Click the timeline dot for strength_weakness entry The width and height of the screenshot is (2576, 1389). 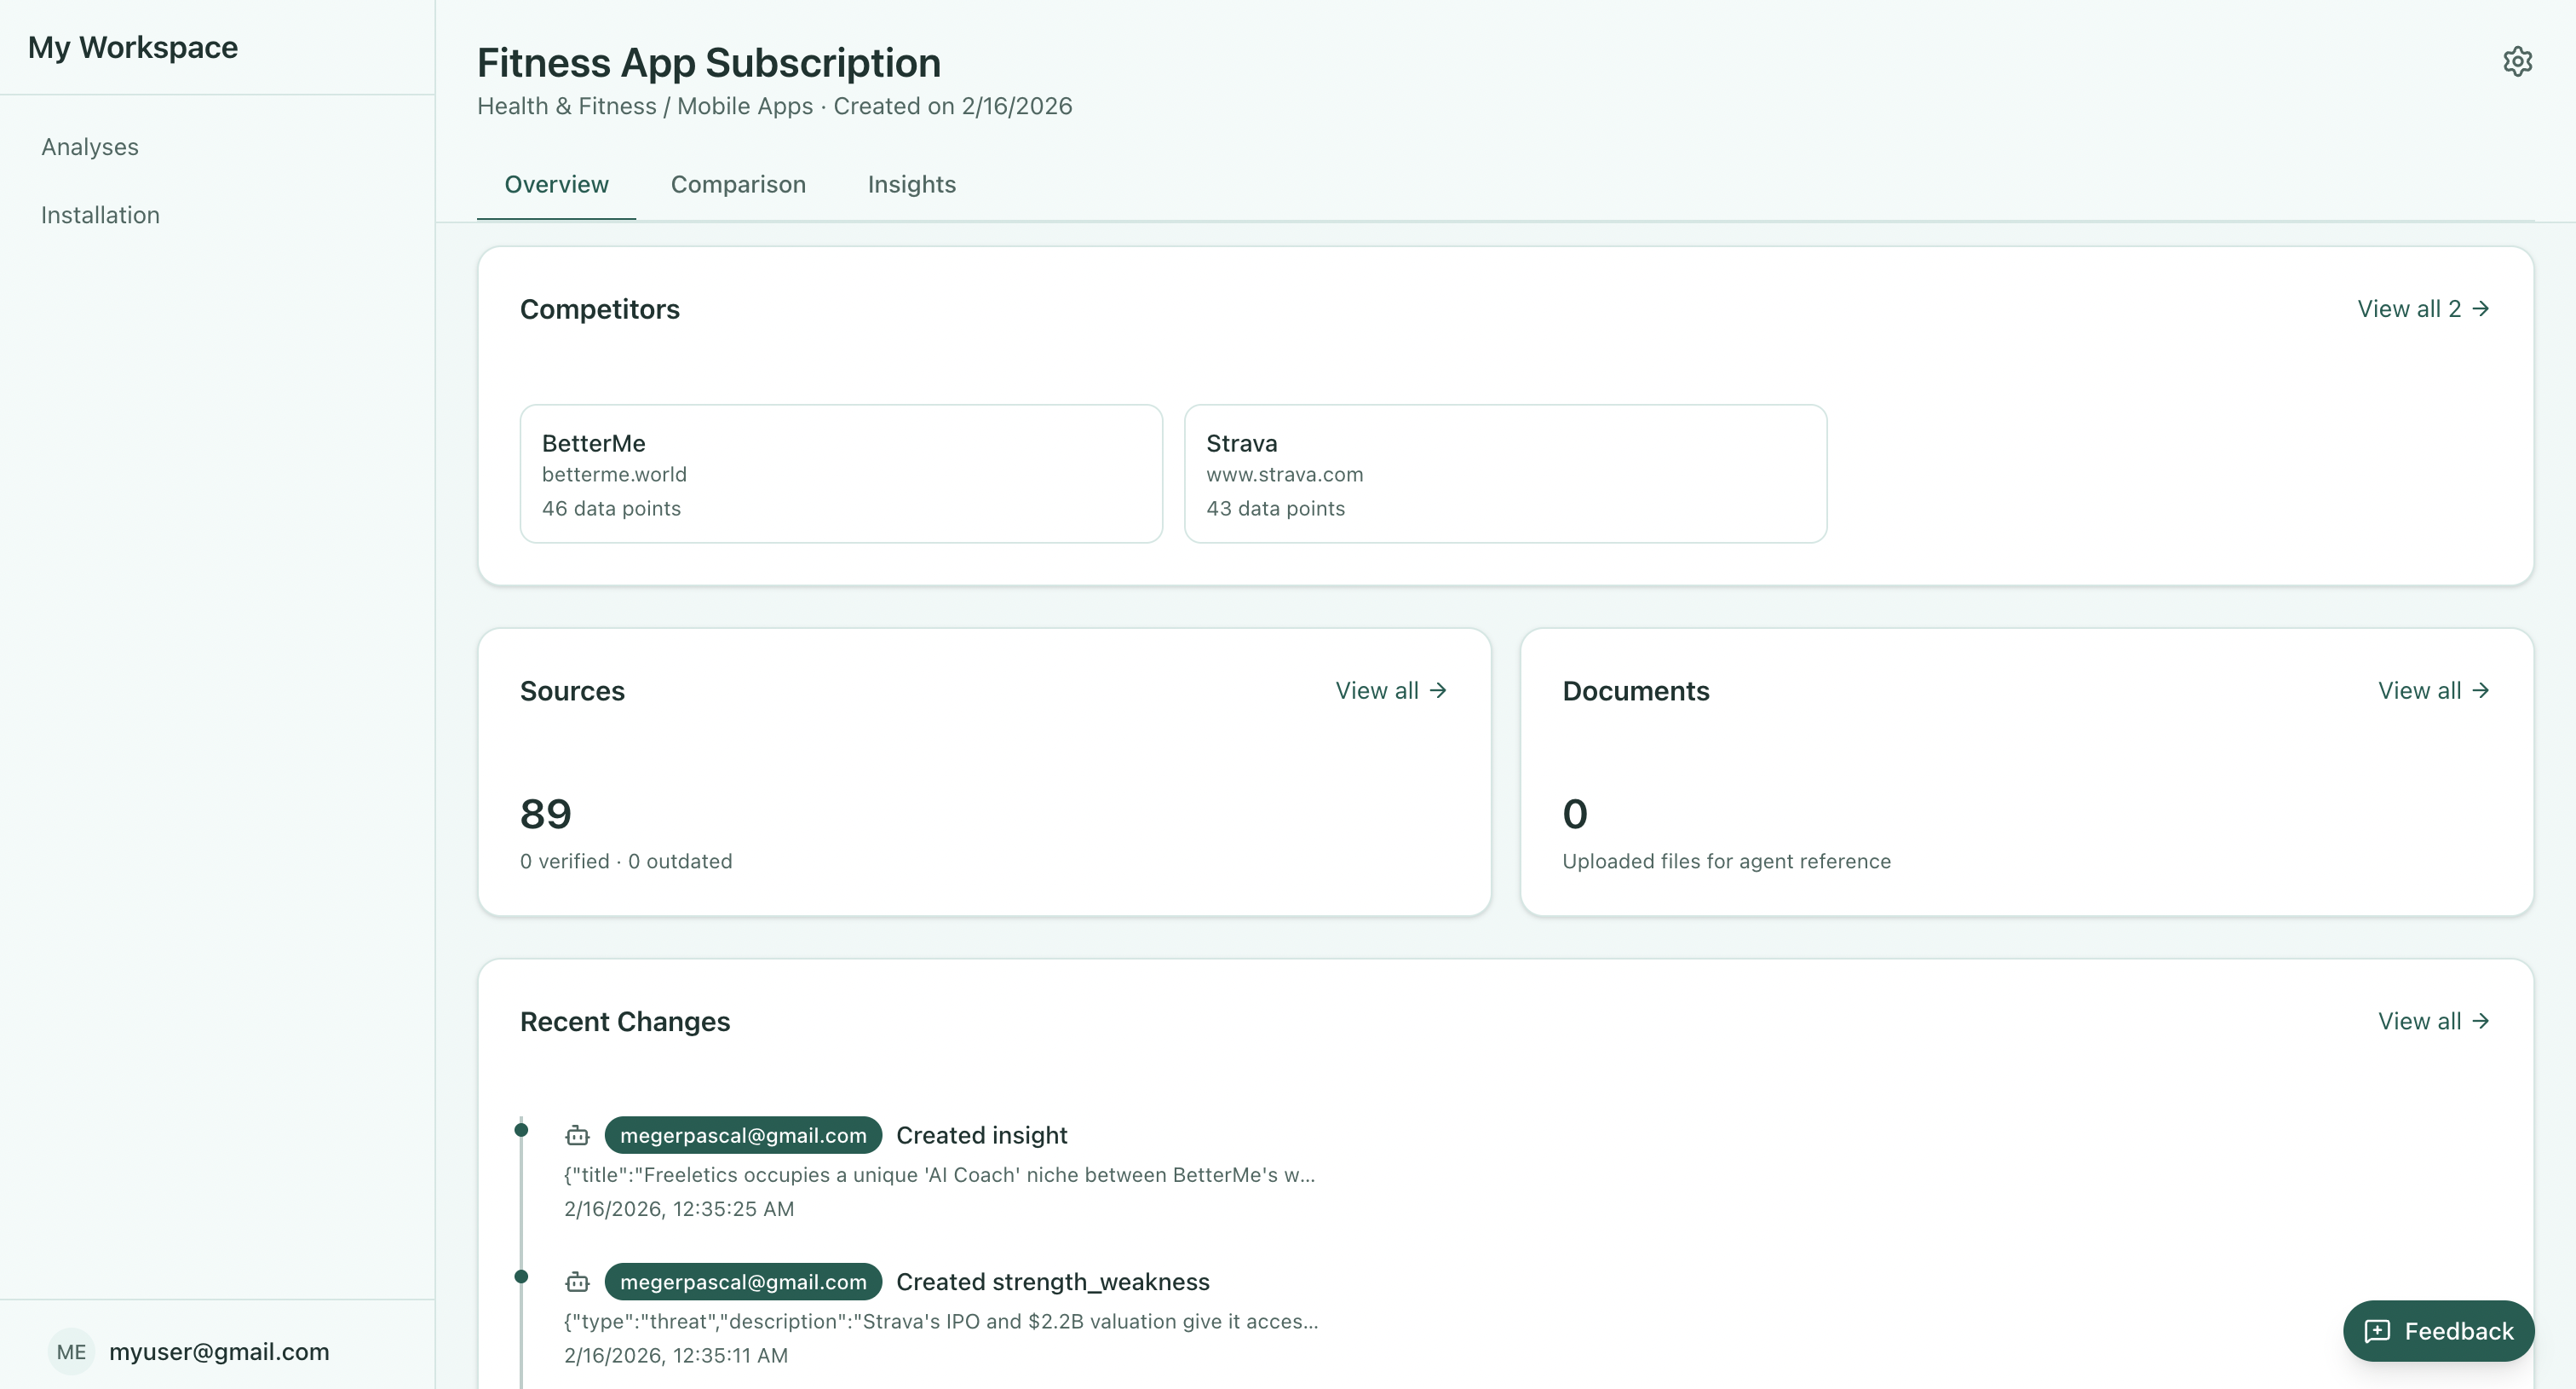click(x=521, y=1276)
